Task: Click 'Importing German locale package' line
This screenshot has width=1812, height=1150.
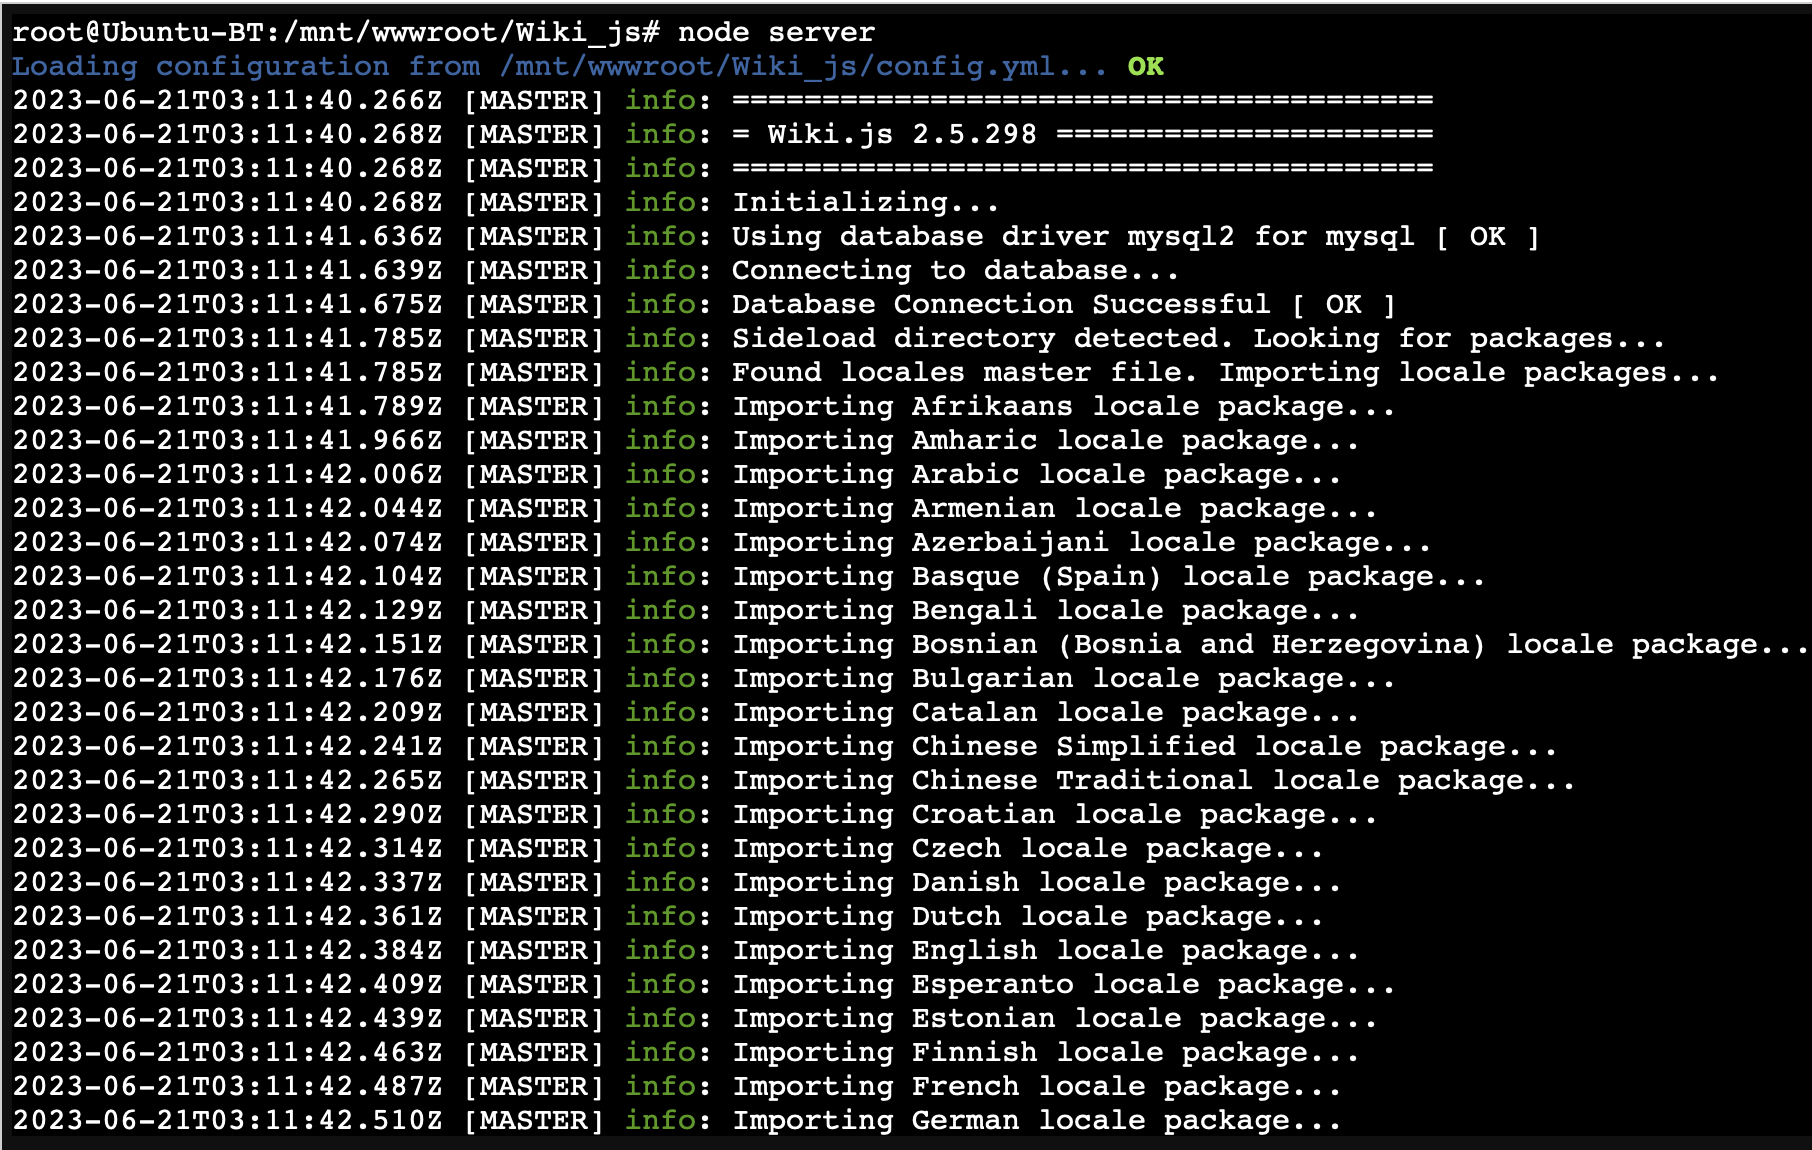Action: coord(1036,1120)
